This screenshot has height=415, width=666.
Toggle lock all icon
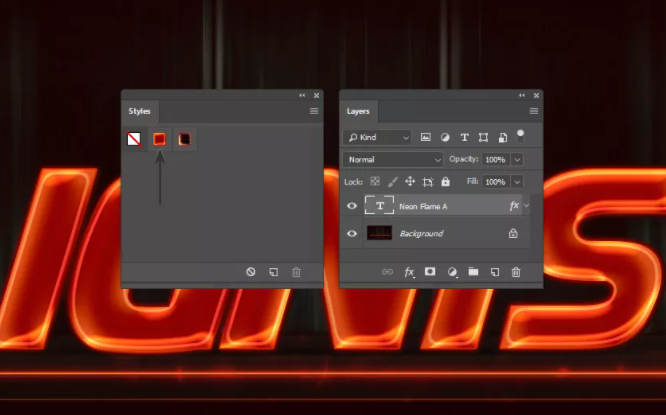tap(445, 182)
